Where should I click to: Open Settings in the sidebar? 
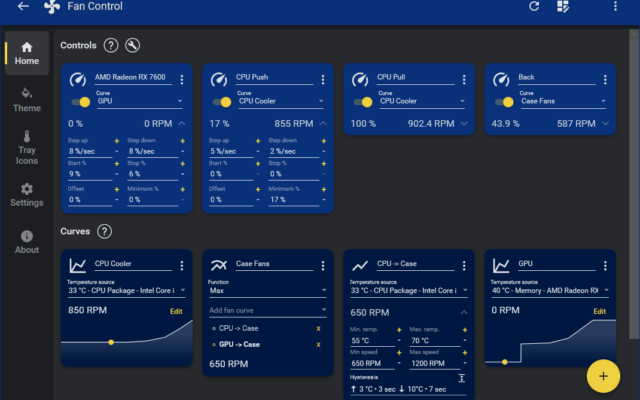click(x=27, y=195)
